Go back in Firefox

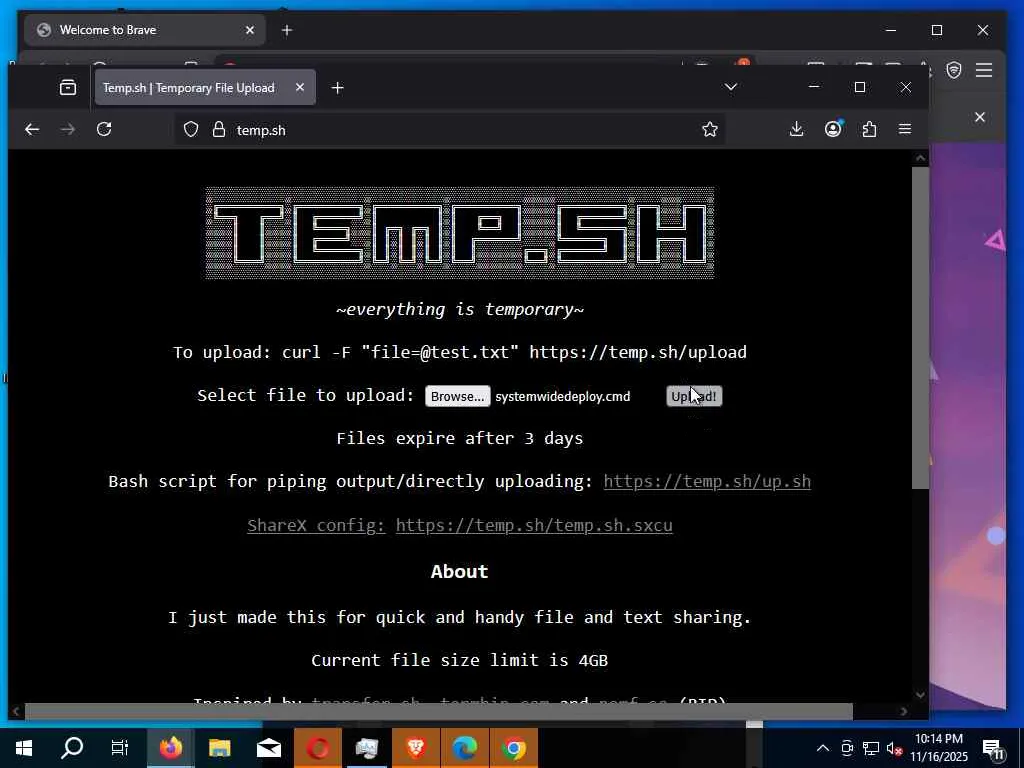(x=32, y=130)
